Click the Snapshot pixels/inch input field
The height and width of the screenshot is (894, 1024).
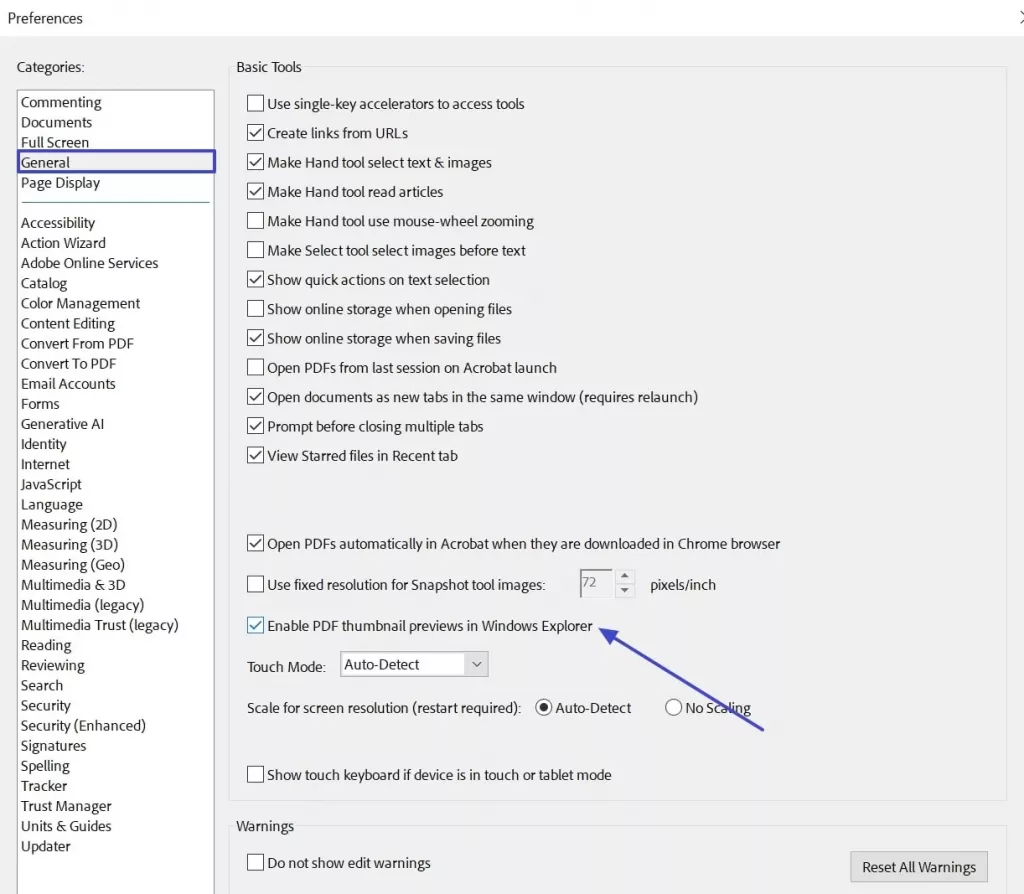point(597,583)
